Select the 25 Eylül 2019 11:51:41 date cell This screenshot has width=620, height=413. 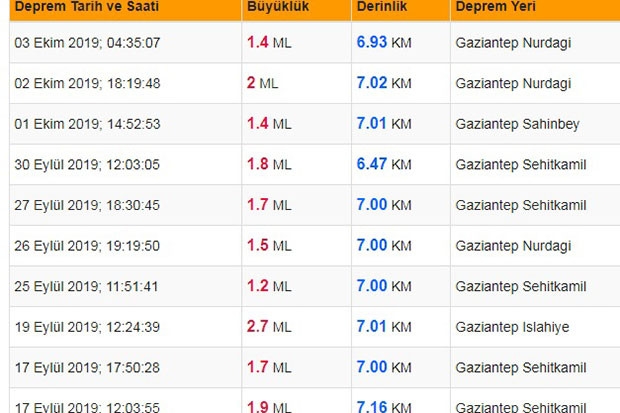click(87, 287)
